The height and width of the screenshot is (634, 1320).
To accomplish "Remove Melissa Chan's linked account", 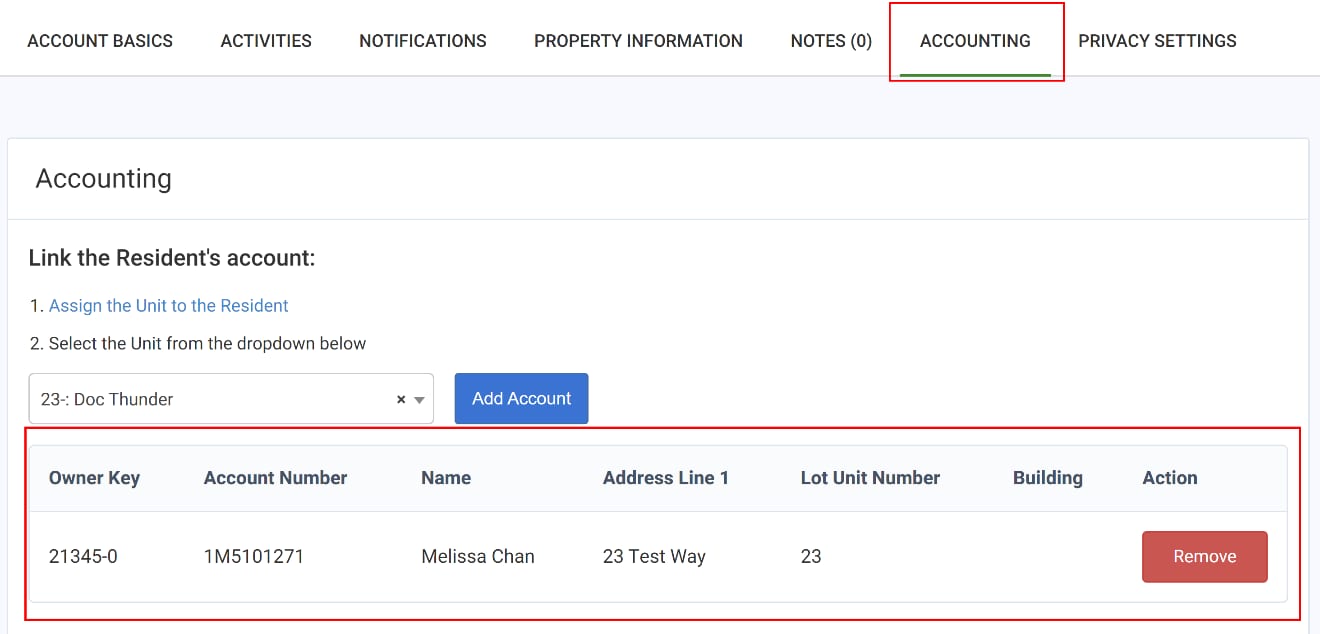I will pyautogui.click(x=1205, y=557).
